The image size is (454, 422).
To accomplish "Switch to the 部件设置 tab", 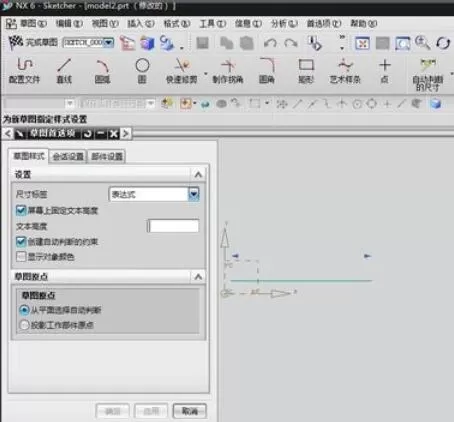I will point(107,156).
